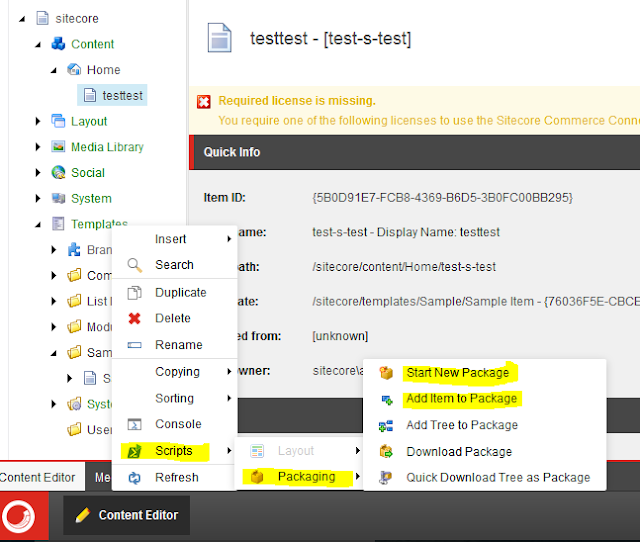Screen dimensions: 640x542
Task: Click the Start New Package box icon
Action: [386, 373]
